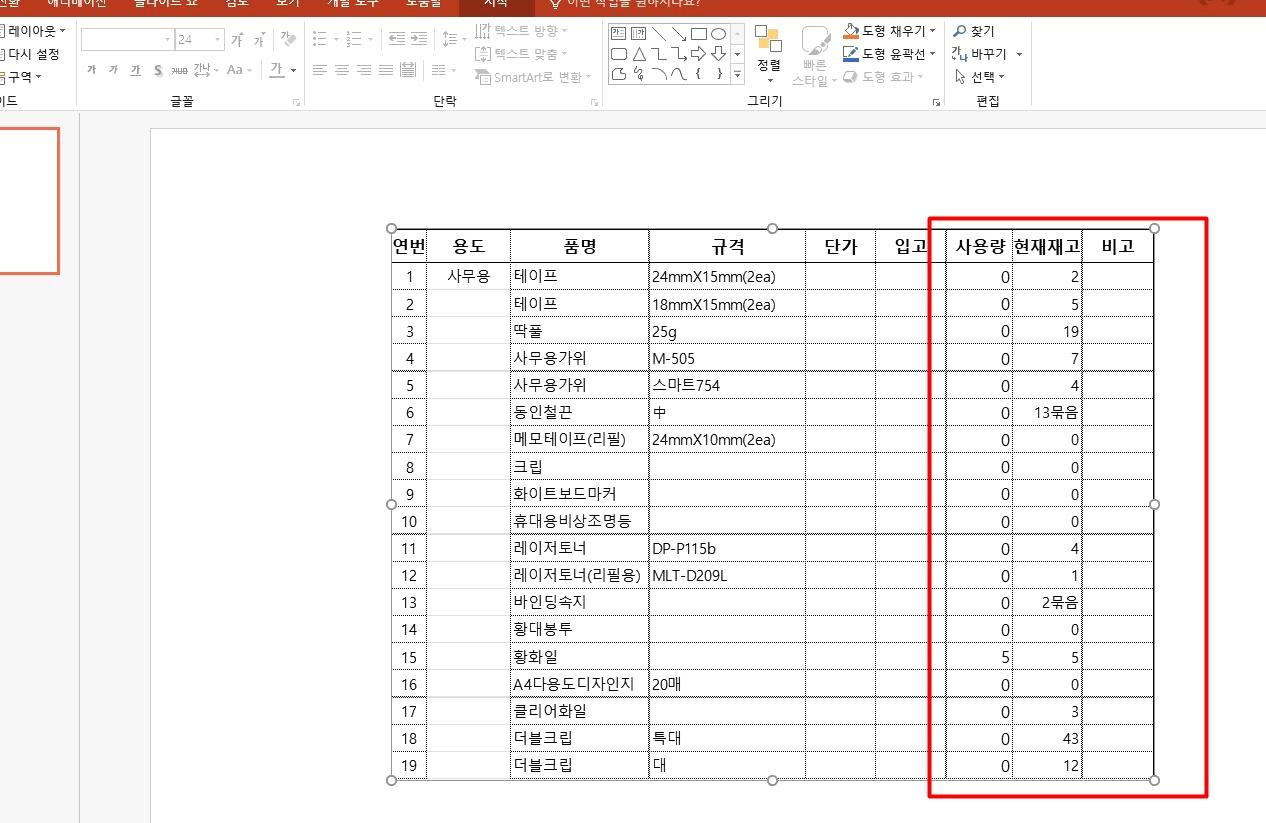Align text left
Screen dimensions: 1266x823
point(320,70)
